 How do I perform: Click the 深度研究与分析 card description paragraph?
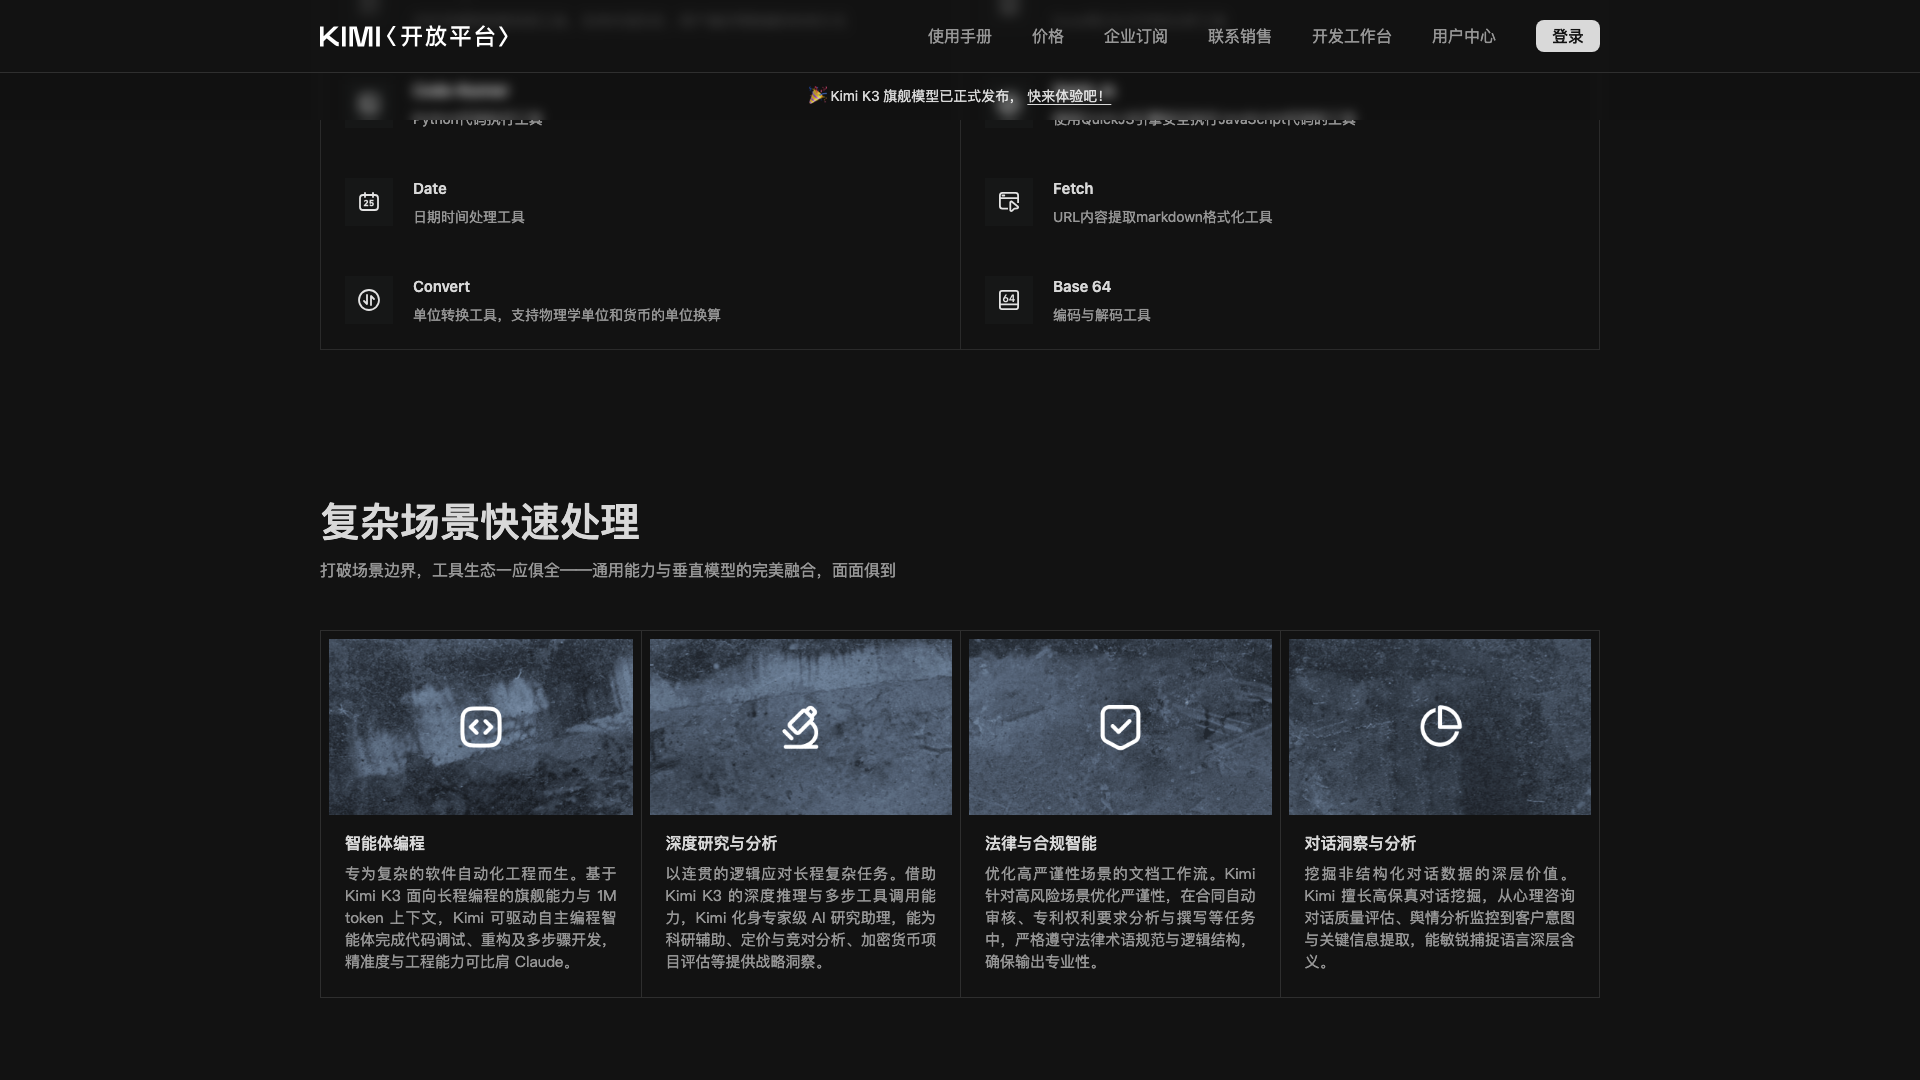(x=801, y=918)
